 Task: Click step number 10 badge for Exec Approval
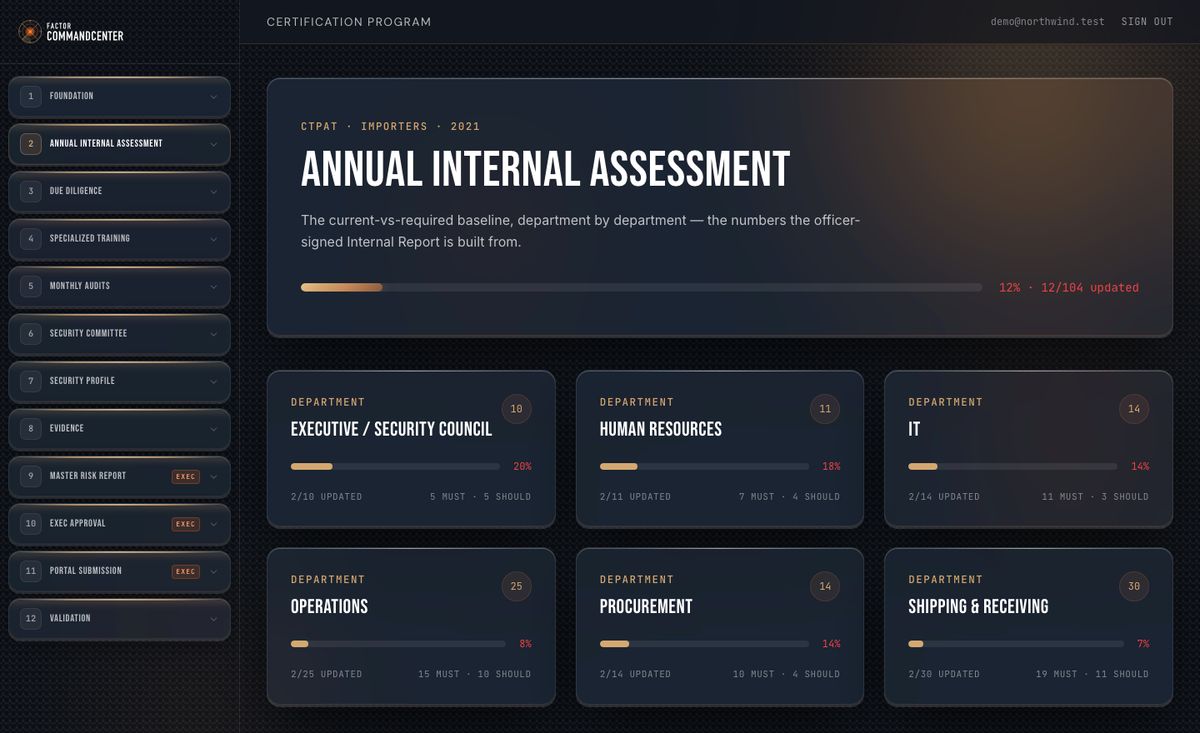[31, 524]
